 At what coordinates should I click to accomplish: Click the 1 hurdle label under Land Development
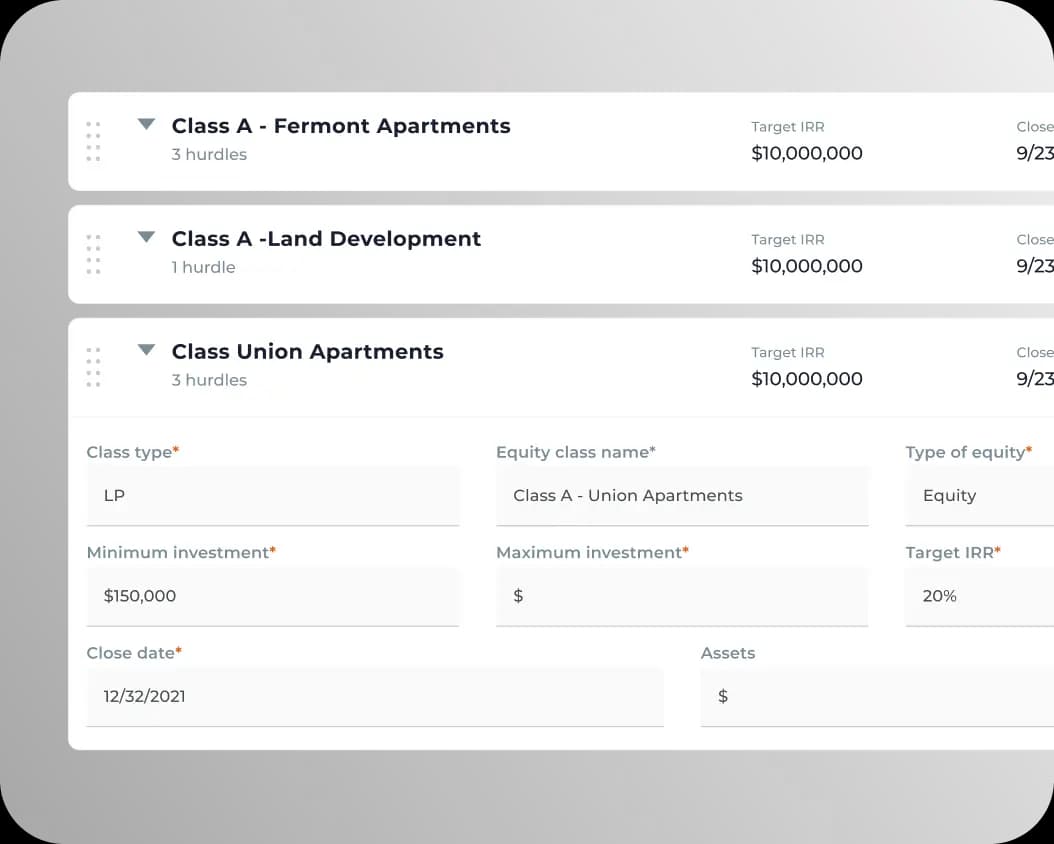tap(203, 267)
